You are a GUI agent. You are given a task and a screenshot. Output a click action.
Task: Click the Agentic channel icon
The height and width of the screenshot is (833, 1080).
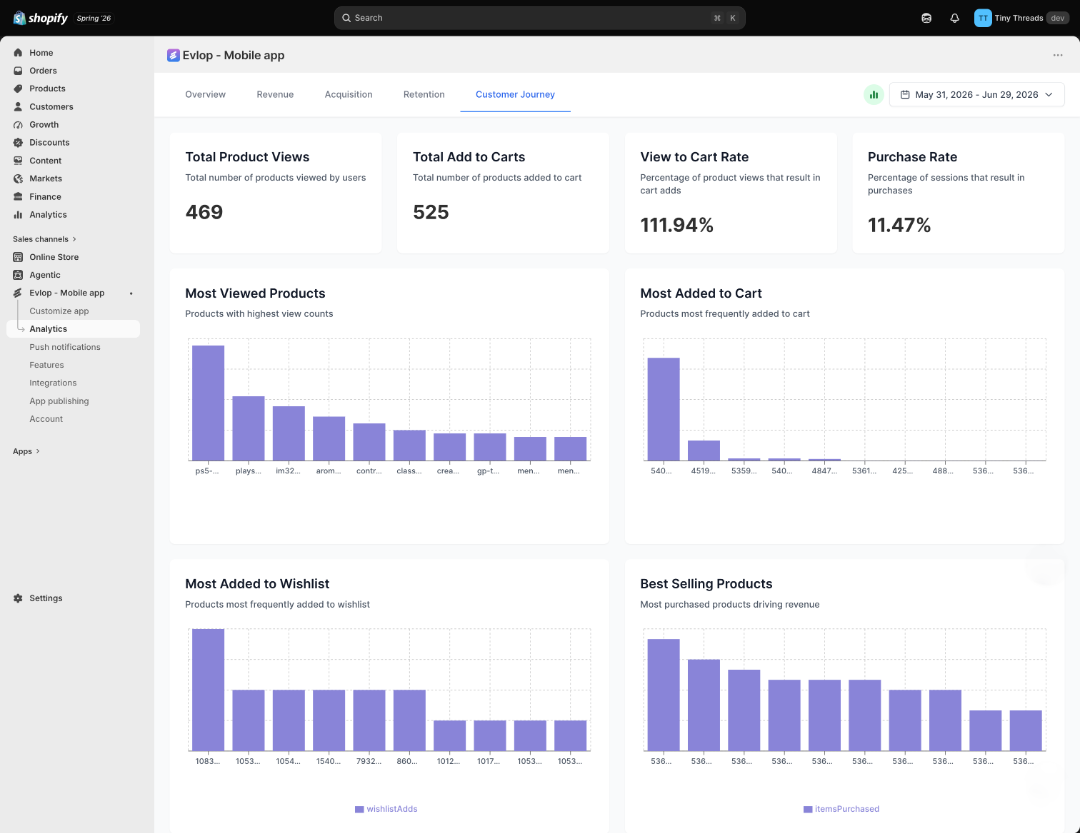tap(18, 275)
